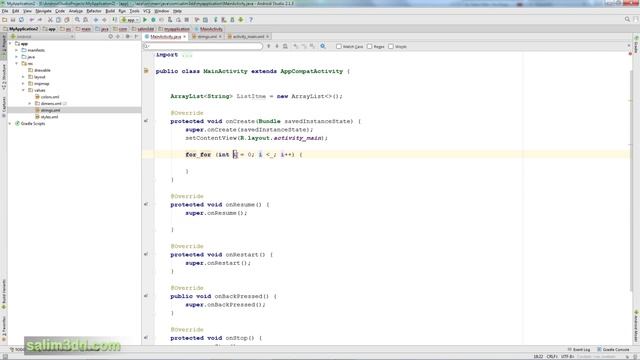The width and height of the screenshot is (640, 360).
Task: Click the Make Project icon
Action: pyautogui.click(x=115, y=20)
